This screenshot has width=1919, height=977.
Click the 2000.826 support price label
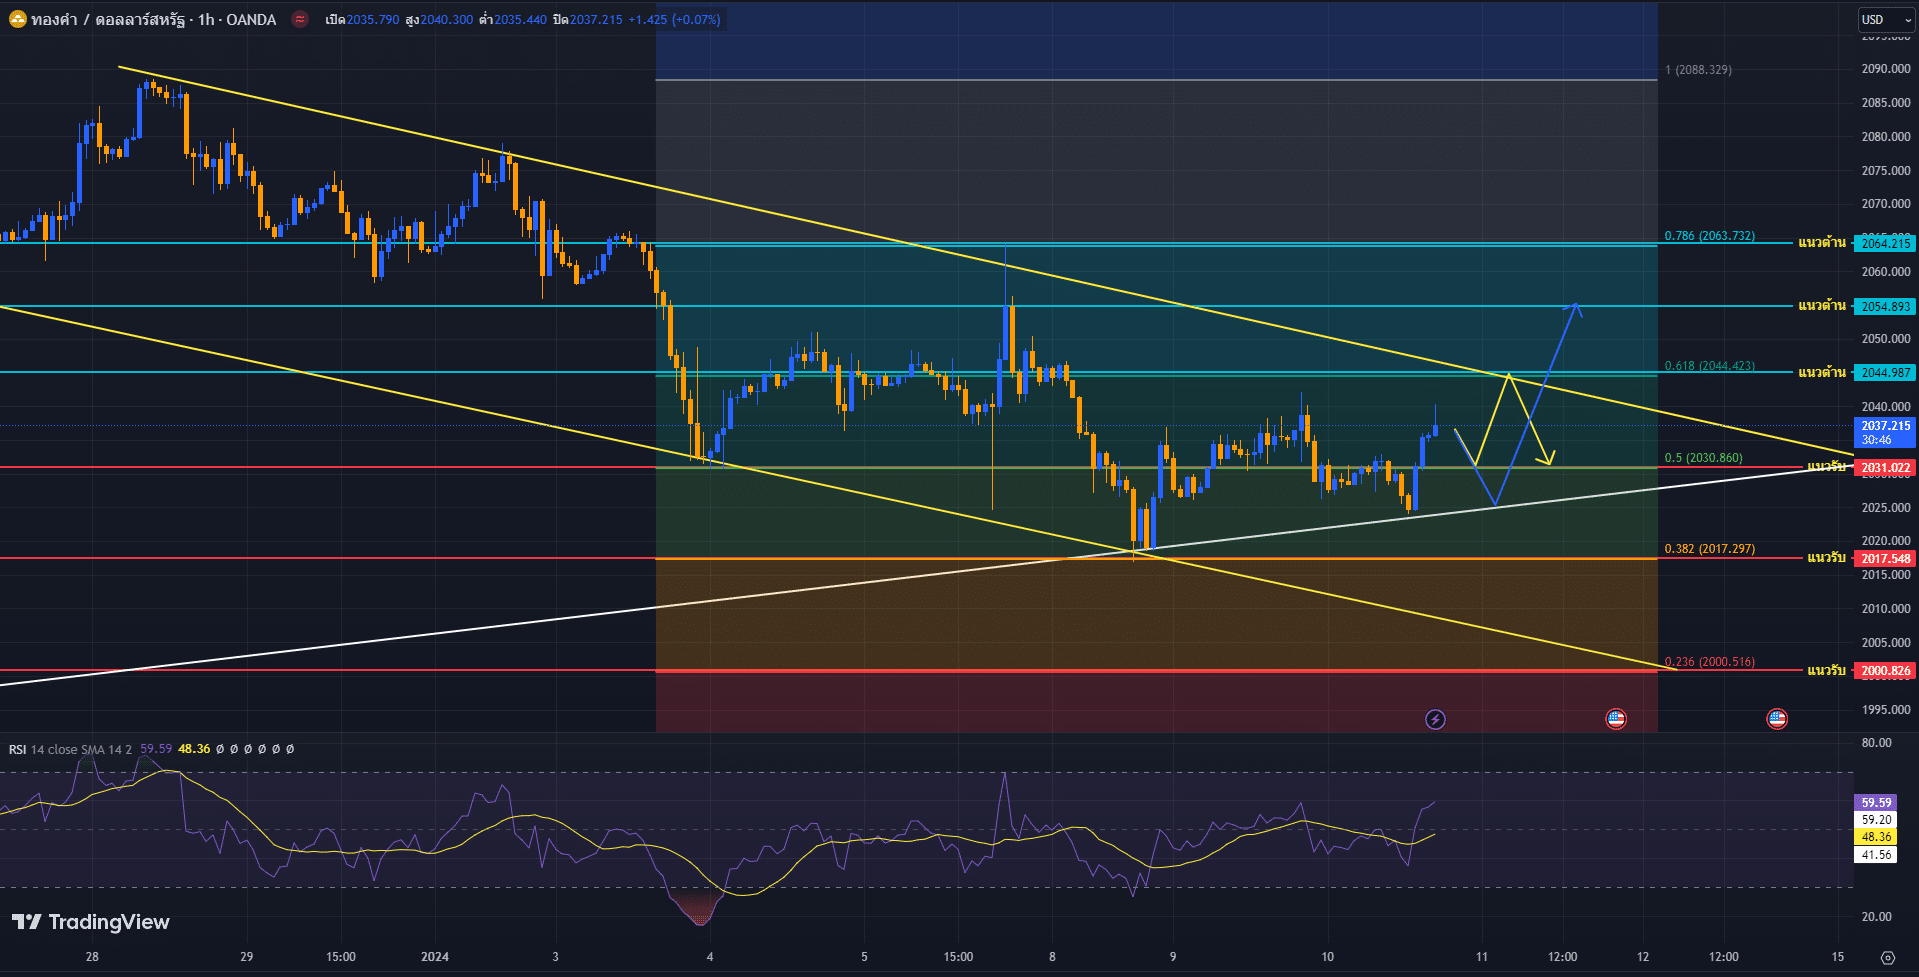(x=1885, y=671)
